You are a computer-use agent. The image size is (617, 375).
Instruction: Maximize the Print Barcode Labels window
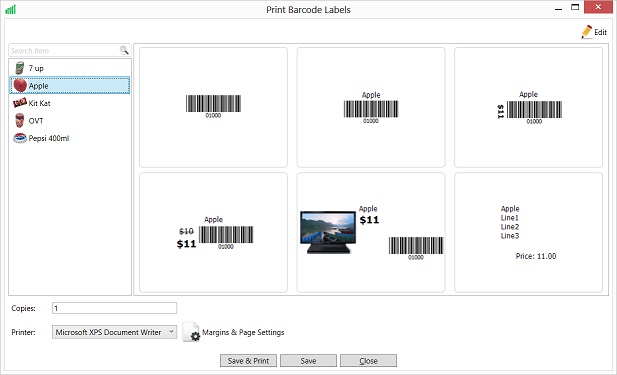coord(575,7)
